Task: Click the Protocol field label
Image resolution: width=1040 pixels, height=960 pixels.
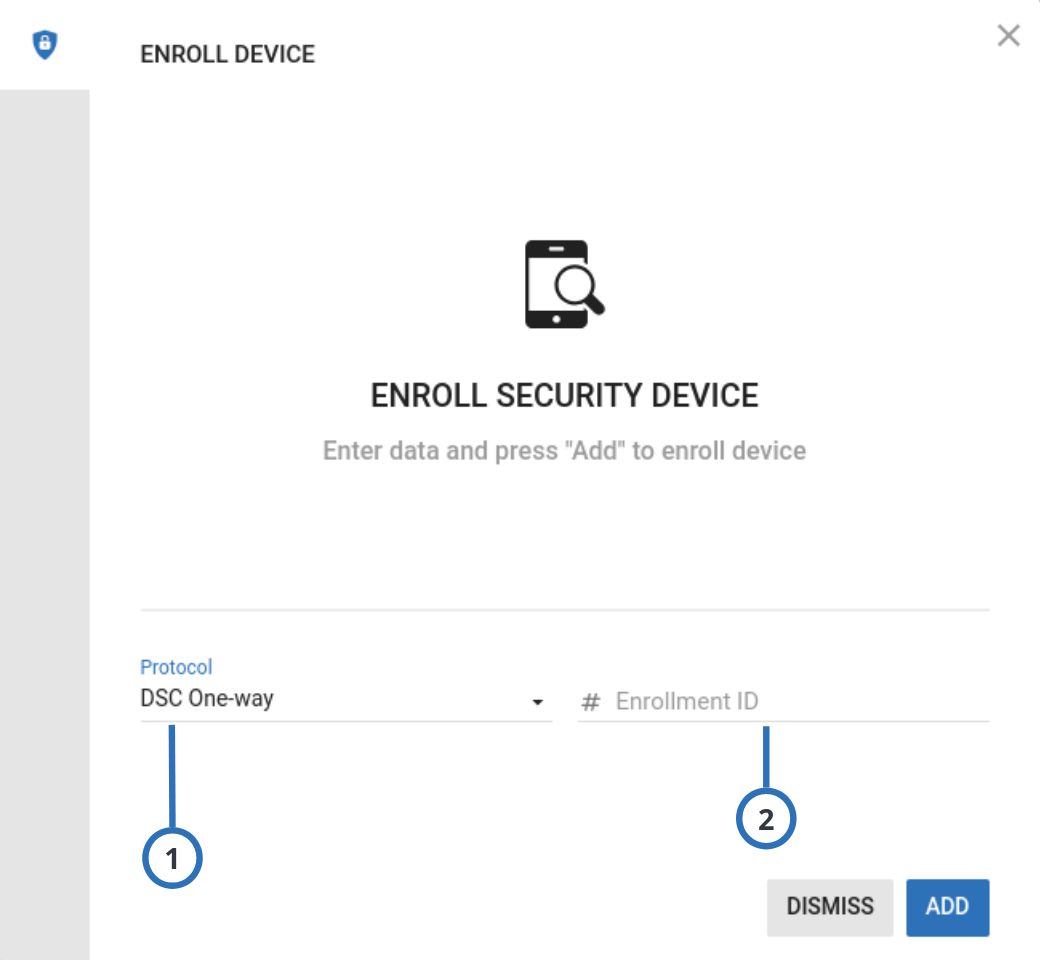Action: pyautogui.click(x=176, y=667)
